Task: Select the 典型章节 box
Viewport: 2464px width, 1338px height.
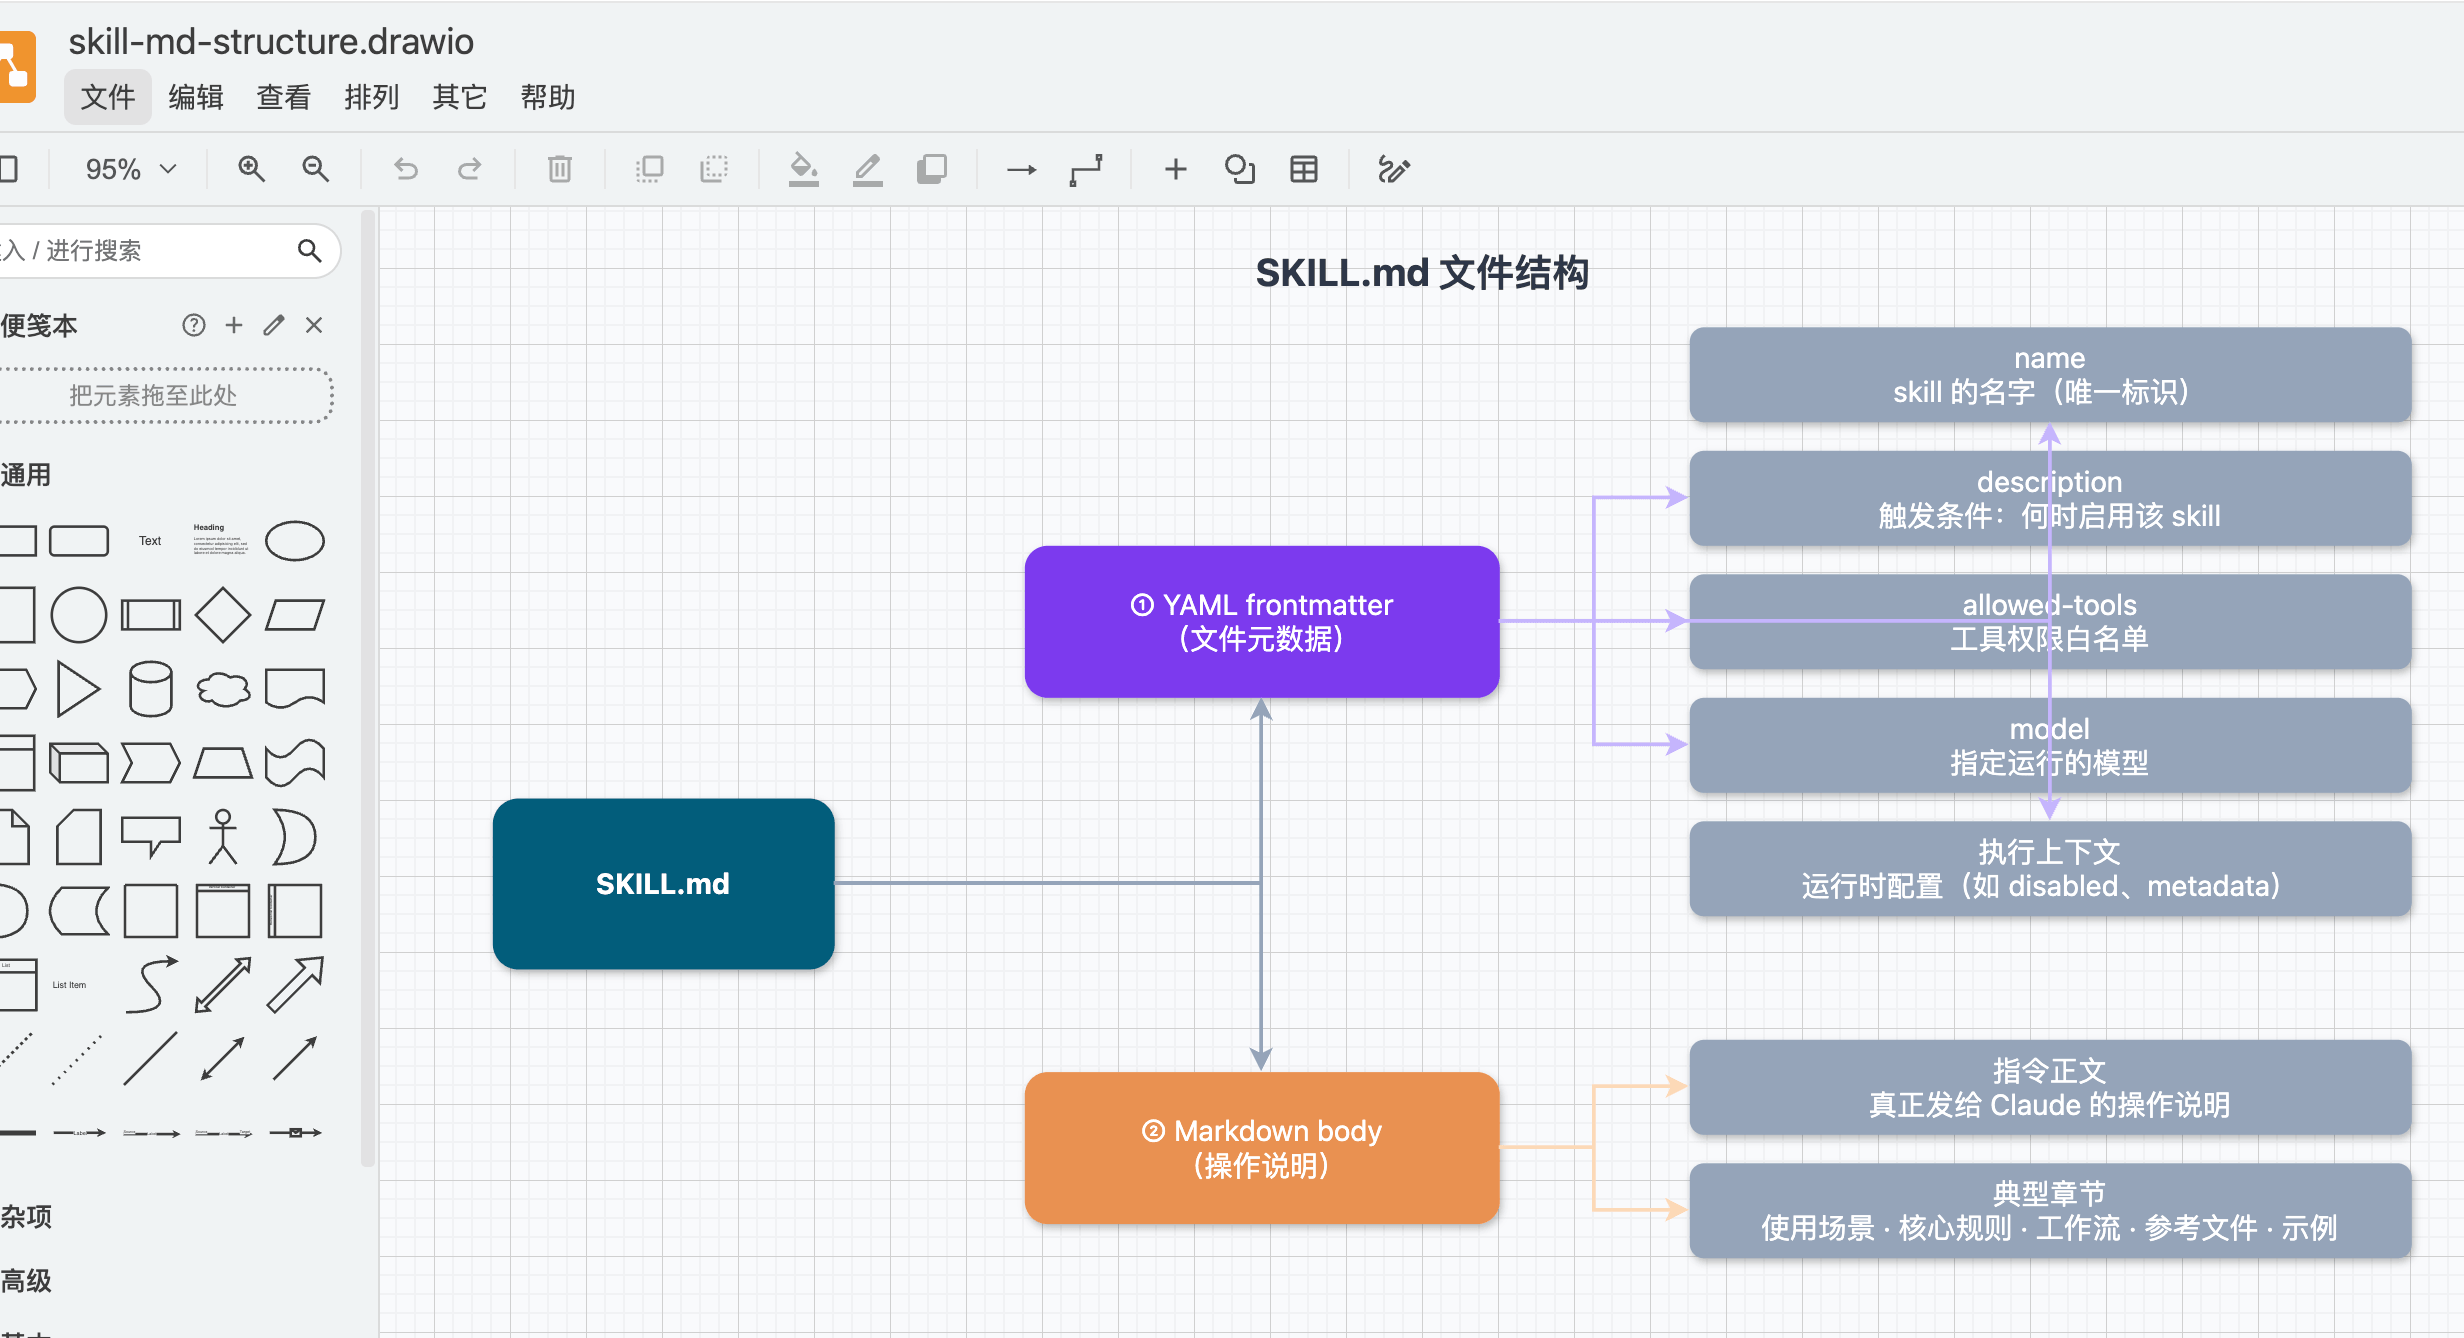Action: coord(2050,1211)
